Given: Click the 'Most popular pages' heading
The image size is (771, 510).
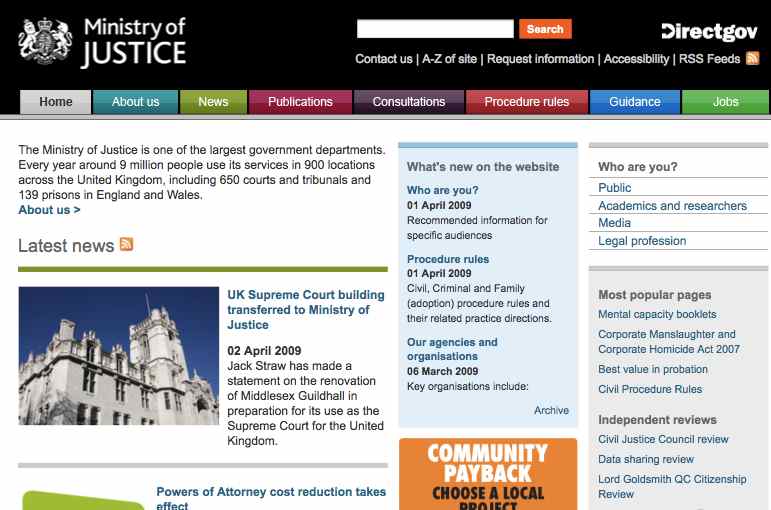Looking at the screenshot, I should 654,295.
